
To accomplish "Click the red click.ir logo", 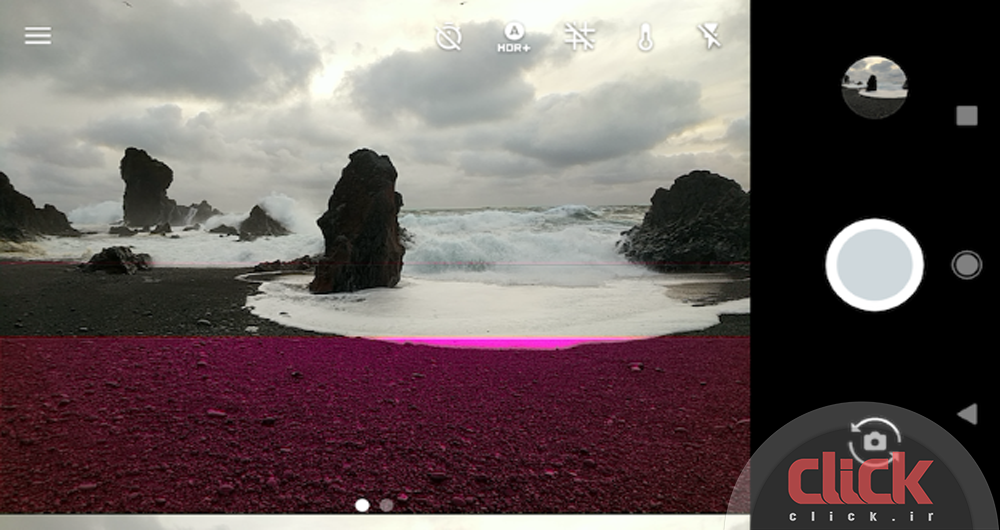I will [x=860, y=482].
